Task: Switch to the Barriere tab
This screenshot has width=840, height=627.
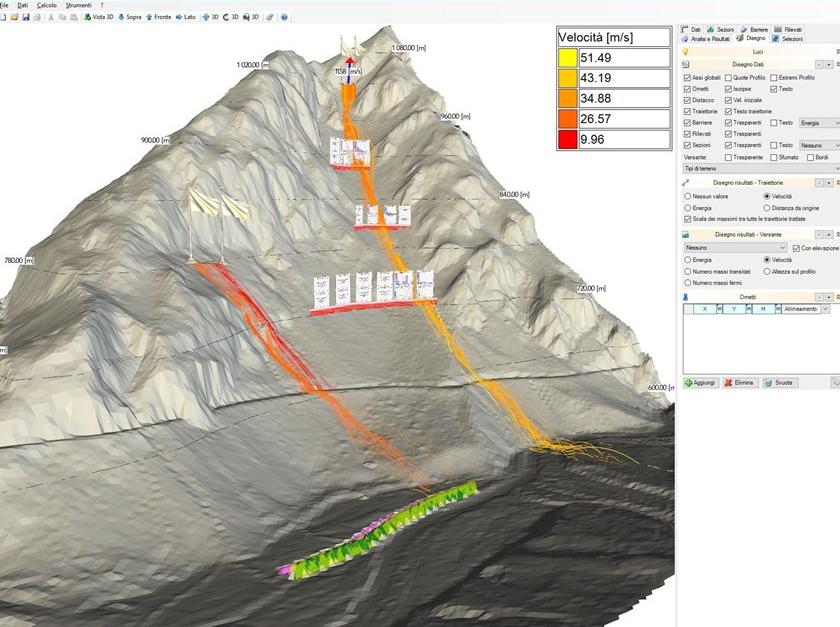Action: [757, 30]
